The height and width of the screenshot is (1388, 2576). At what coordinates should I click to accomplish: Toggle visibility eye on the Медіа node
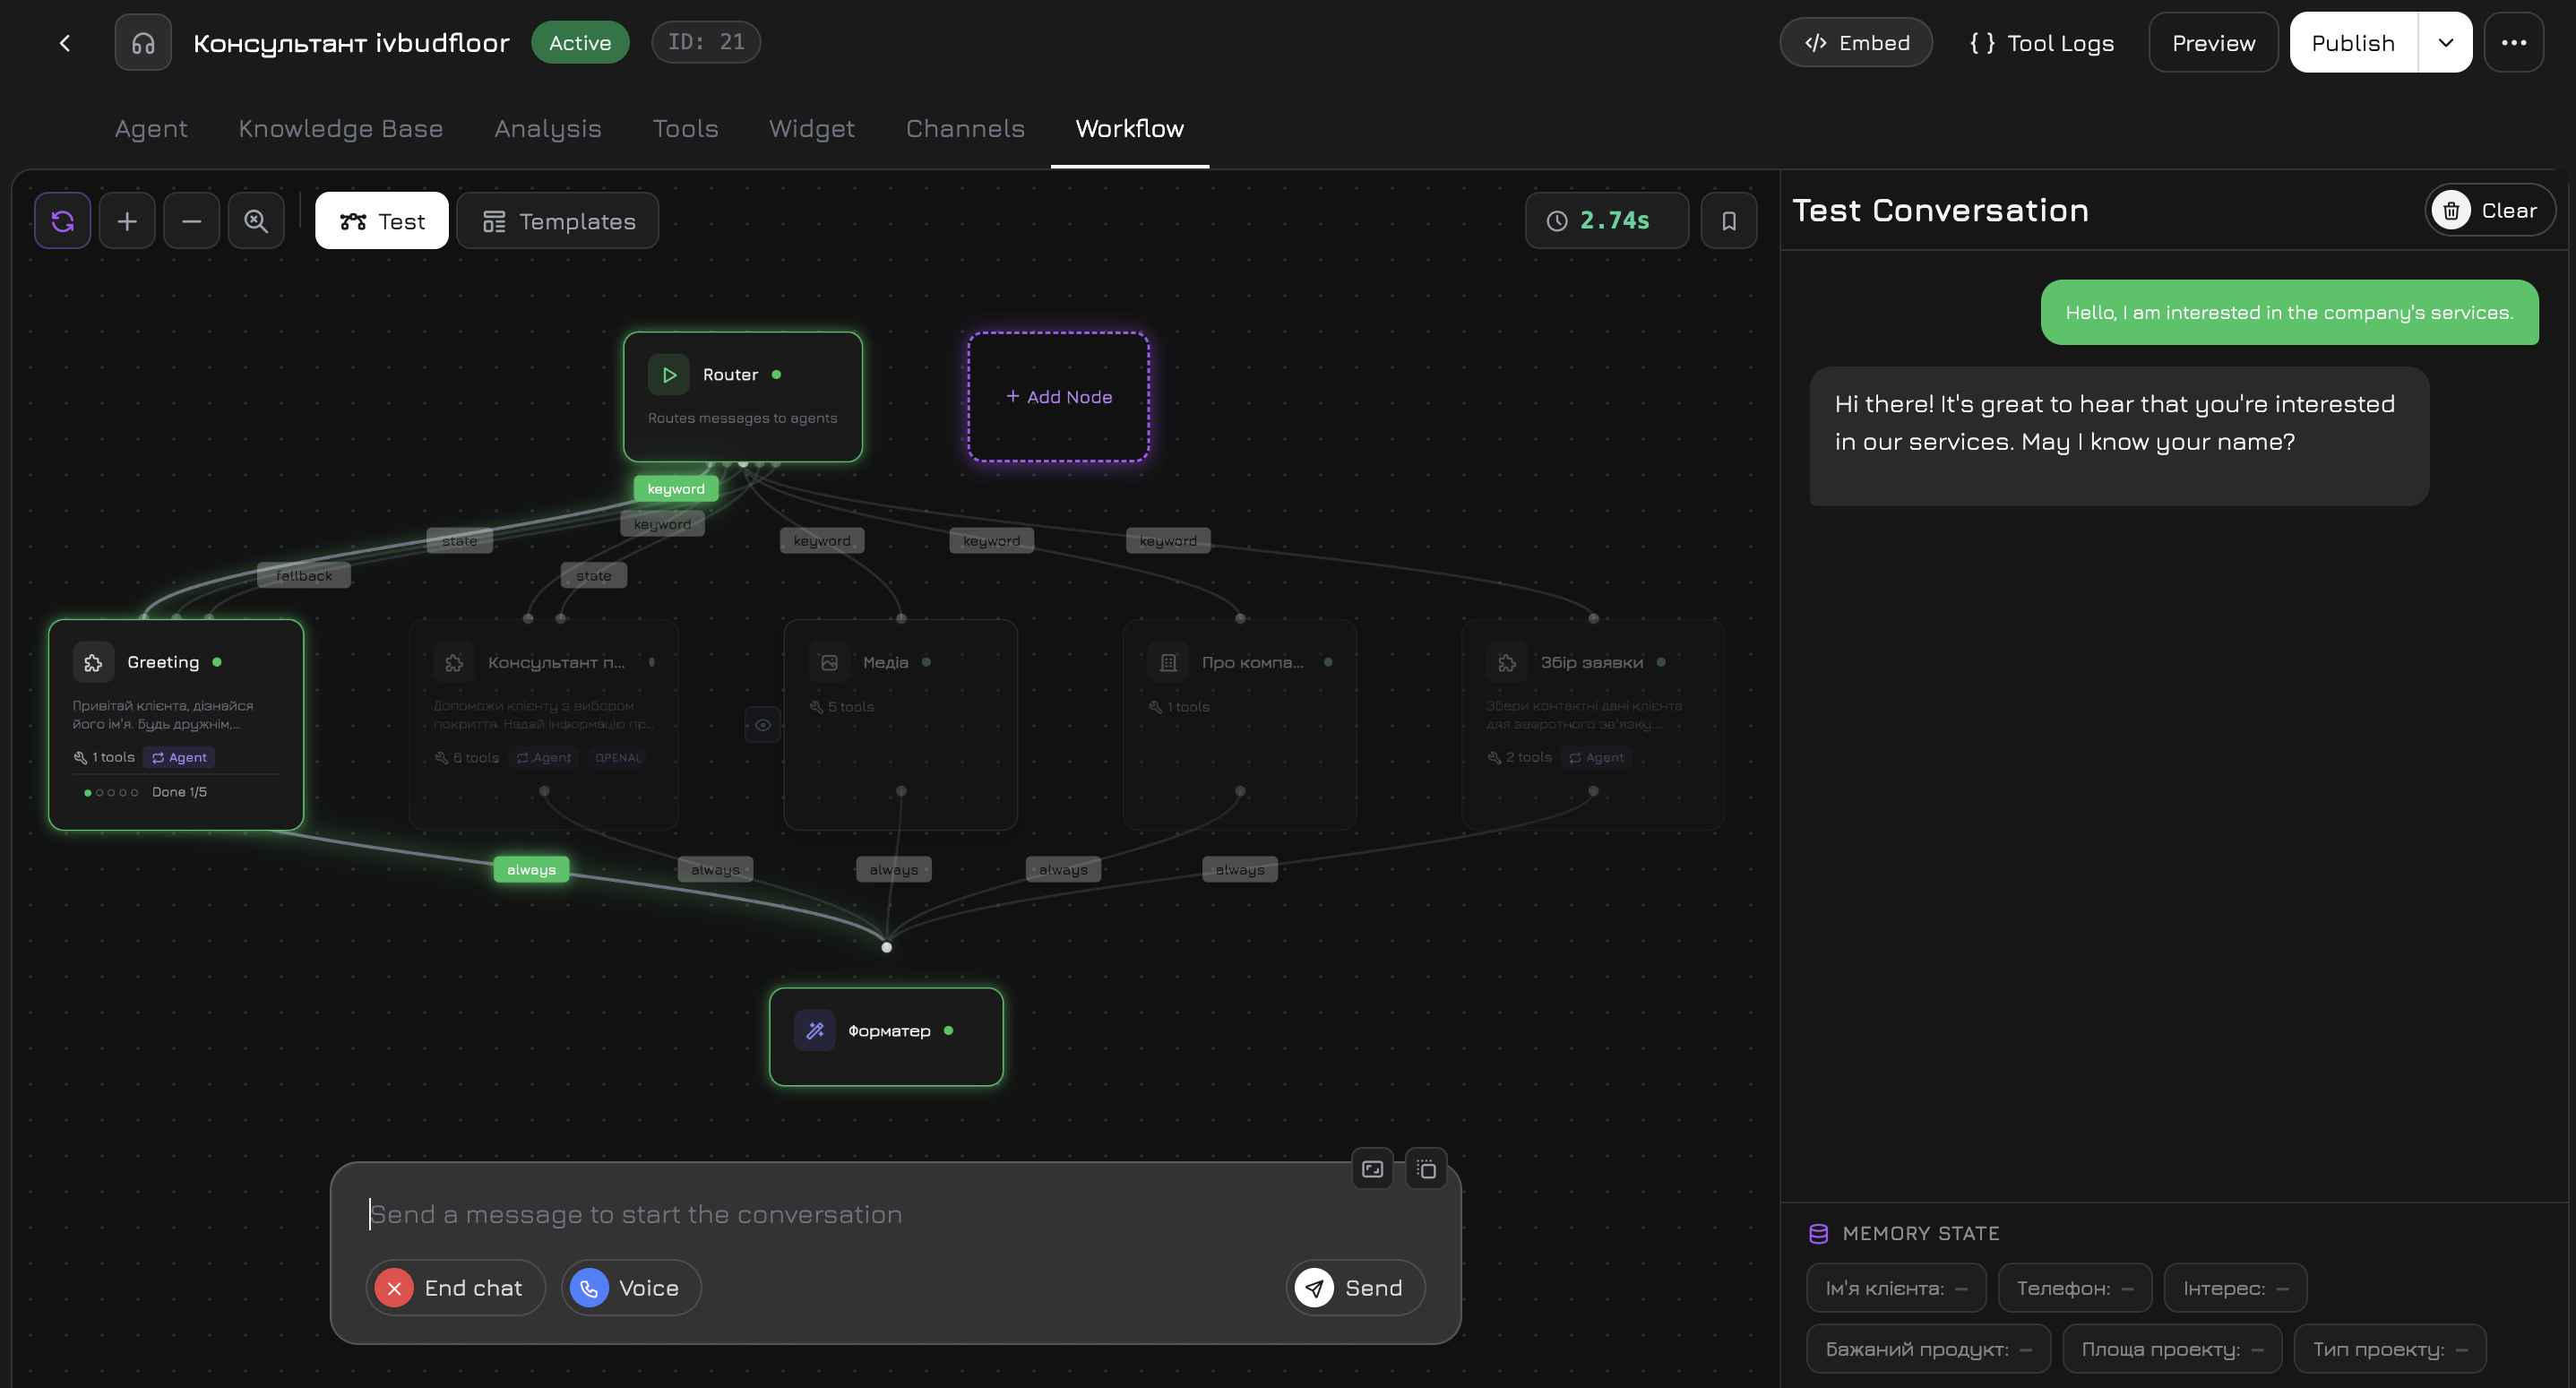tap(763, 724)
